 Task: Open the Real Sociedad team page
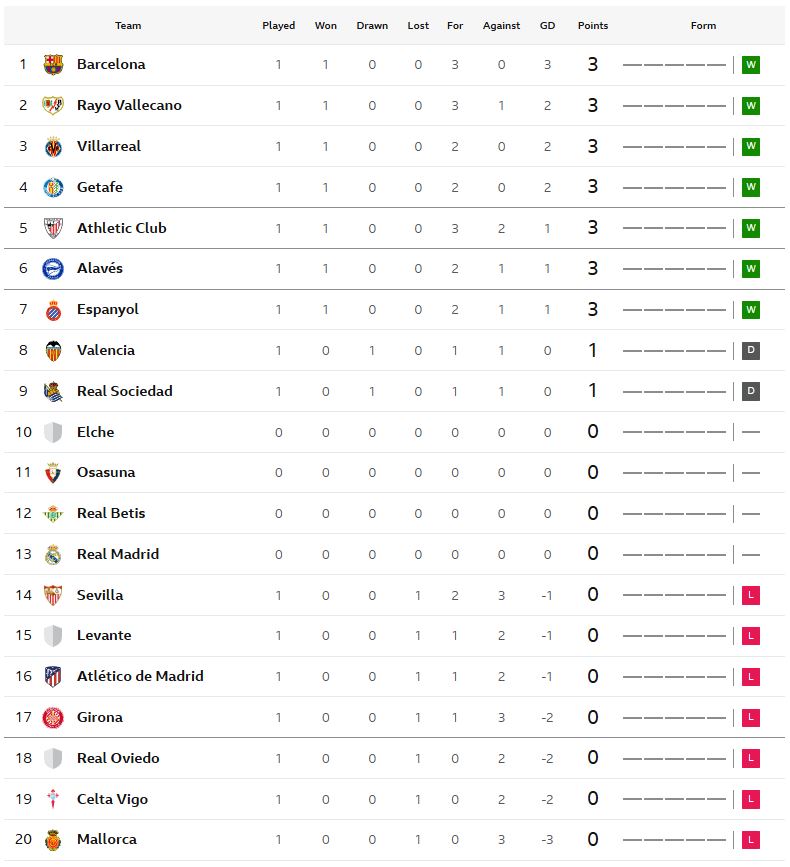point(125,391)
